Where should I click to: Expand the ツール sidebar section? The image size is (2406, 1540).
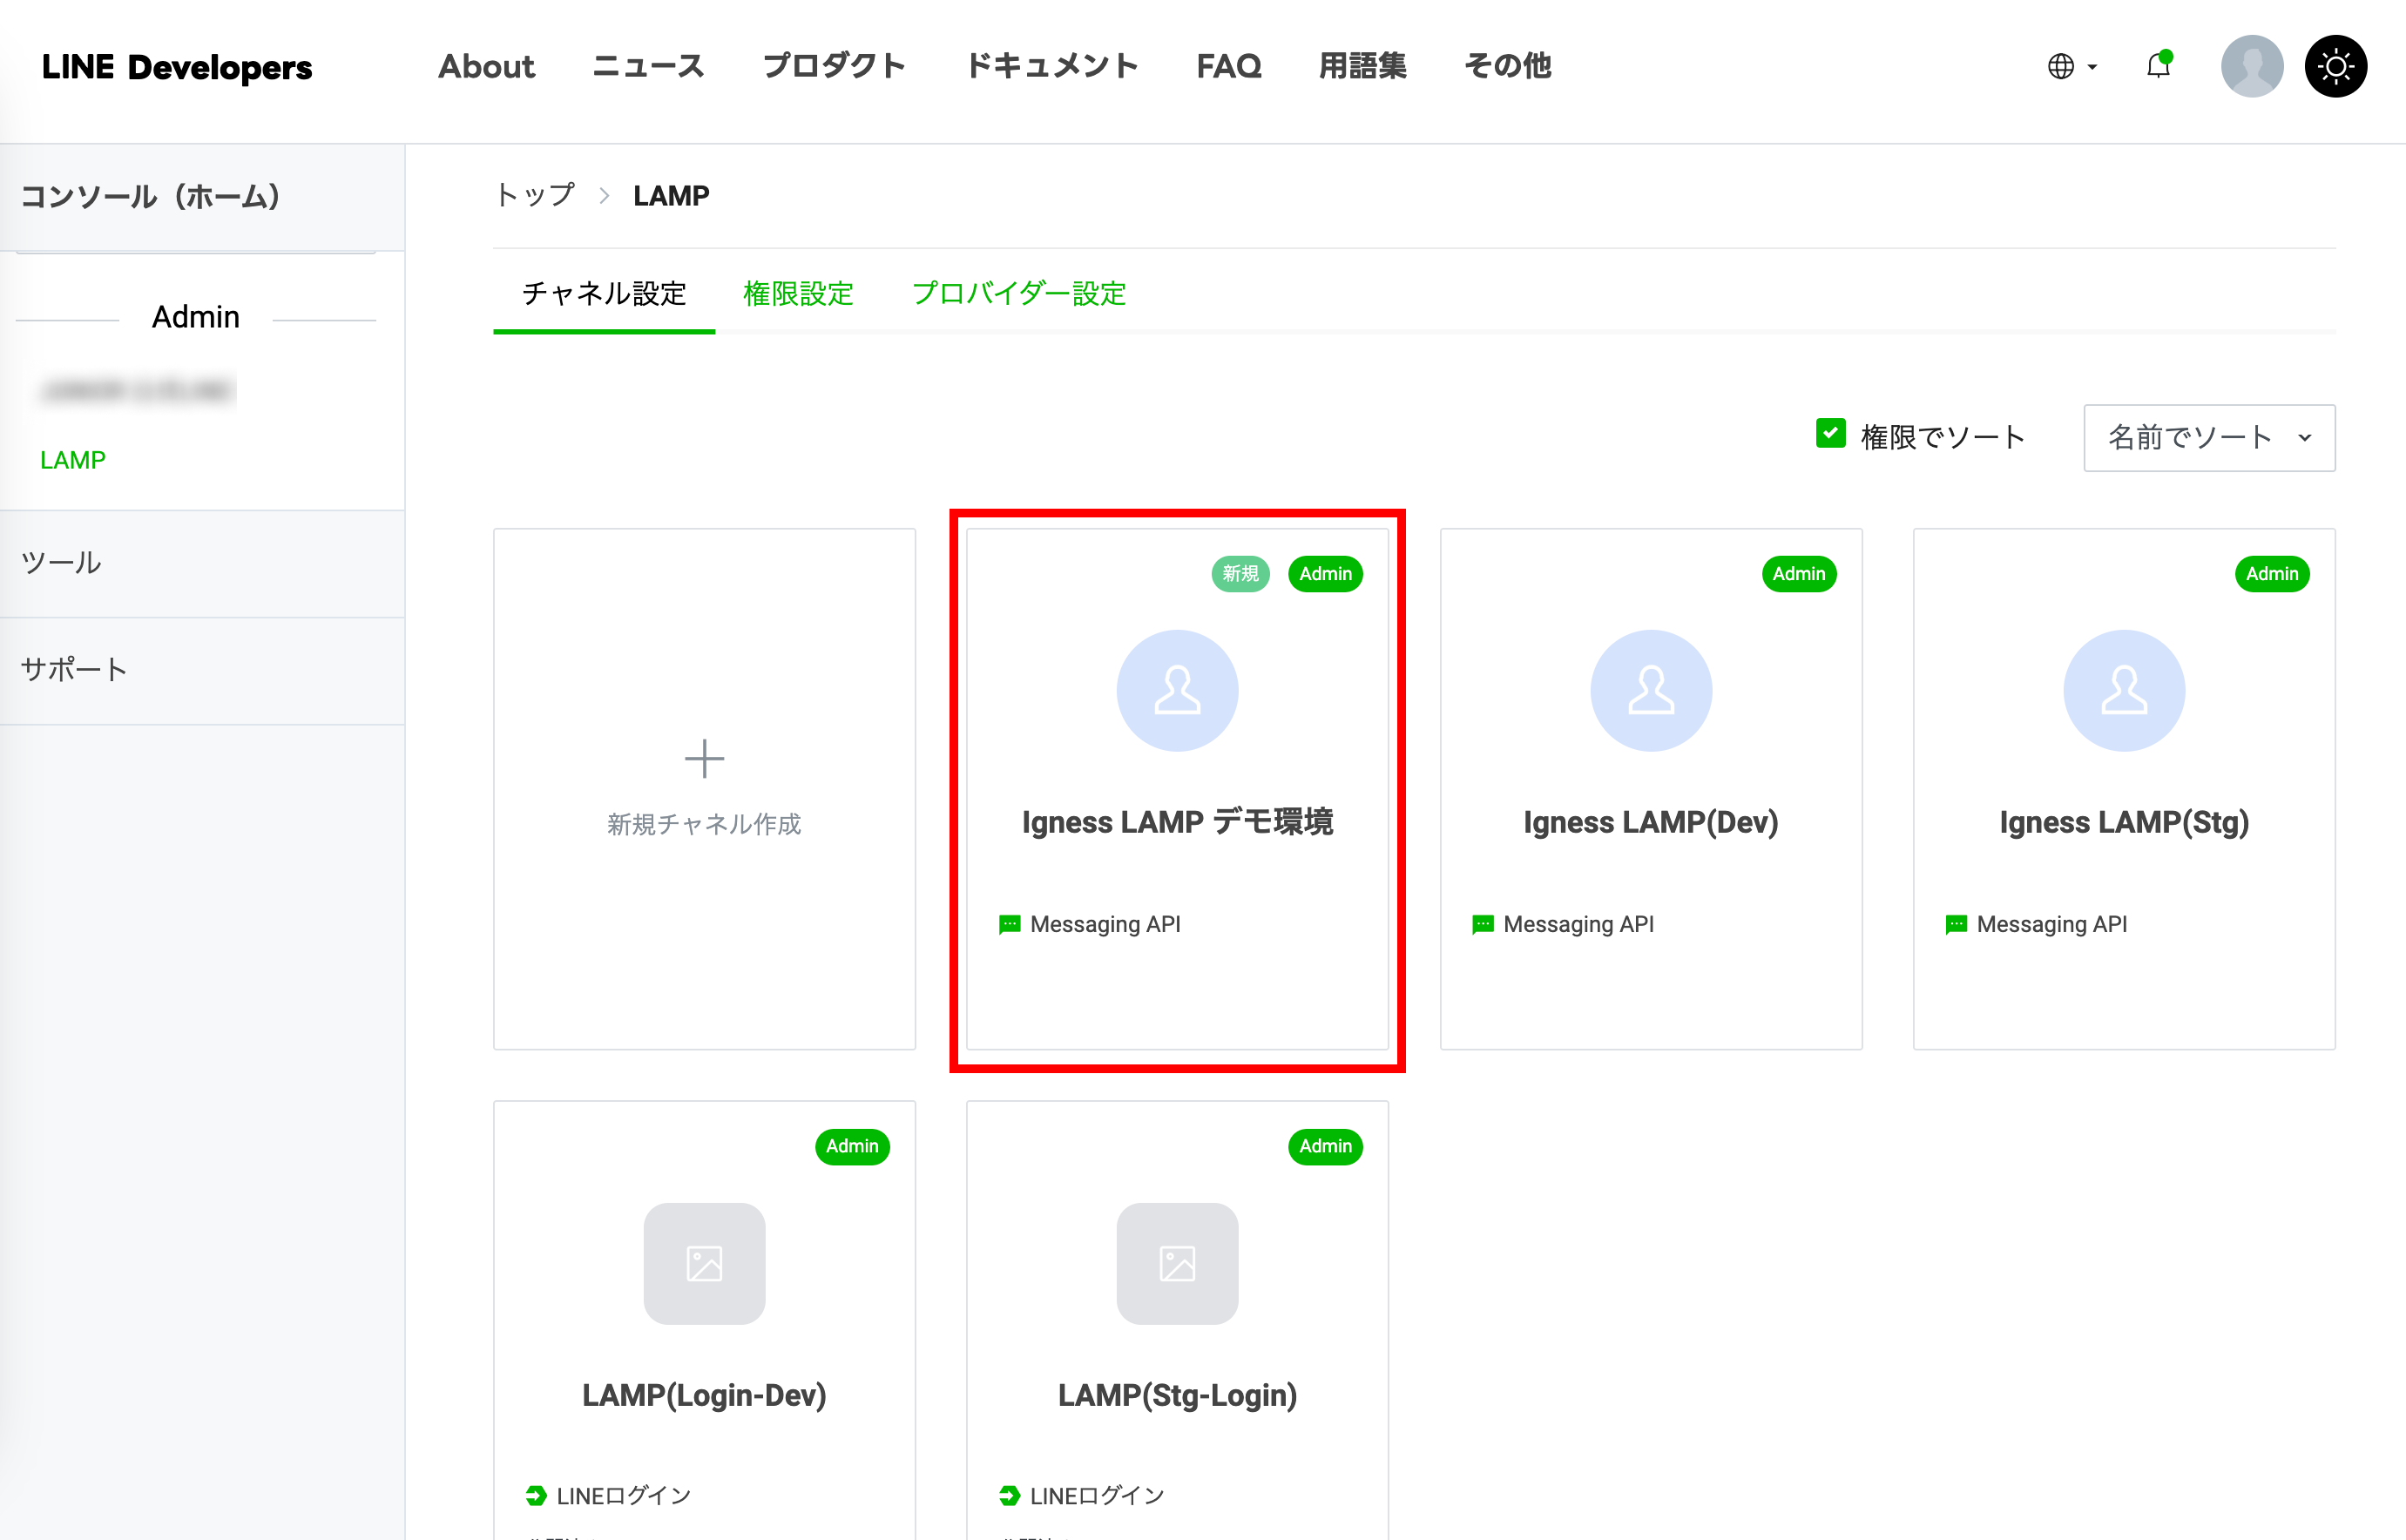(x=62, y=563)
